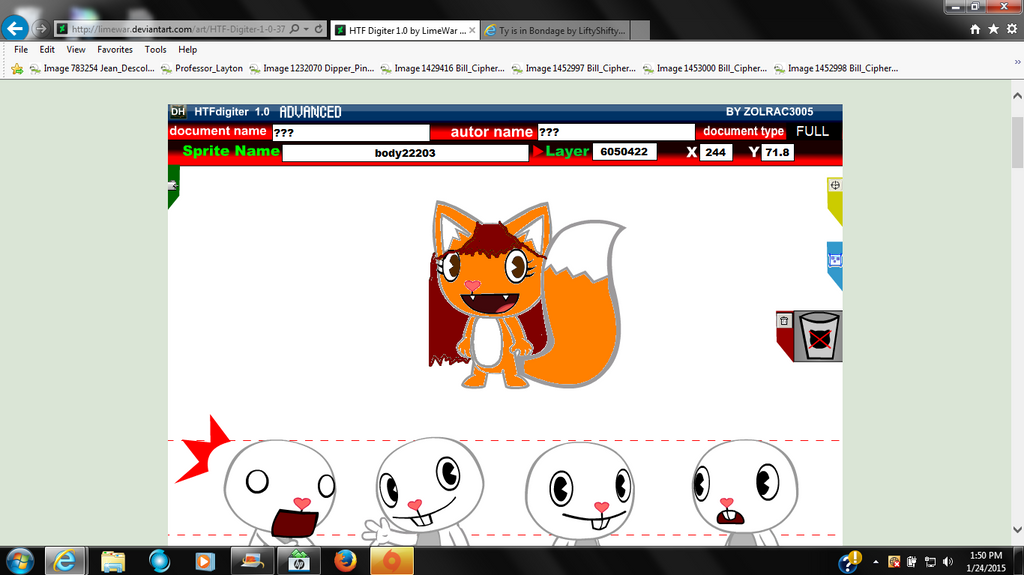
Task: Open the Origin icon on taskbar
Action: [x=392, y=561]
